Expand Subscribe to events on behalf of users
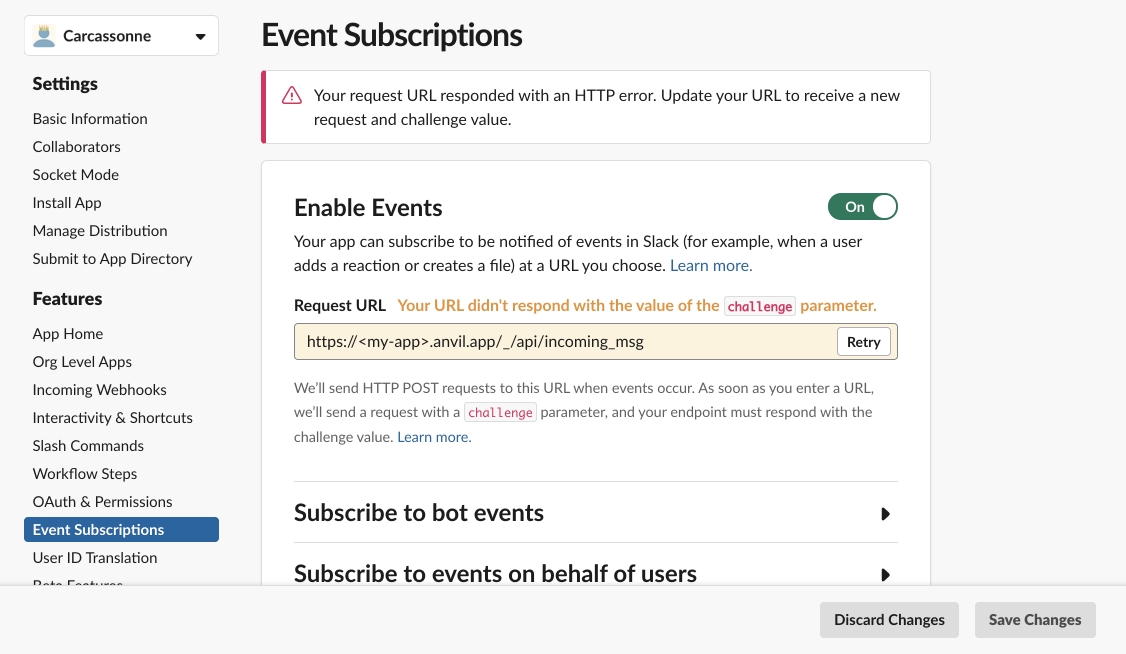 pos(885,575)
